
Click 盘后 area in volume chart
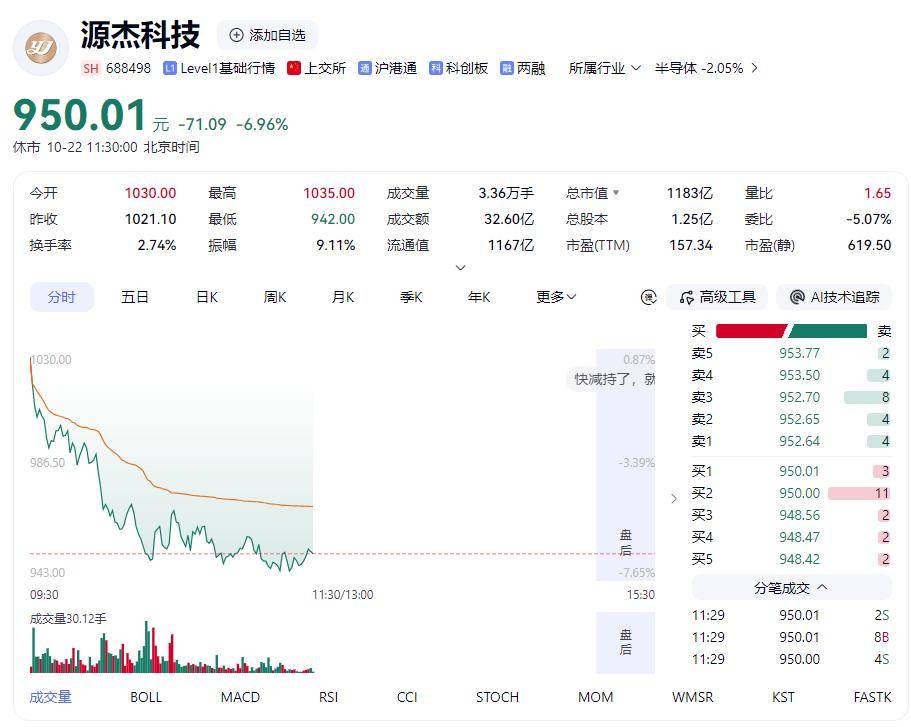(625, 642)
